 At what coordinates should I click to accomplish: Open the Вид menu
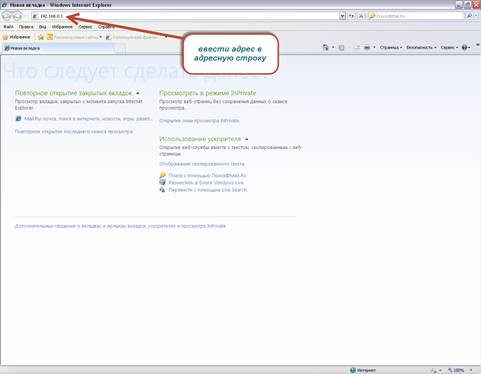pyautogui.click(x=42, y=27)
